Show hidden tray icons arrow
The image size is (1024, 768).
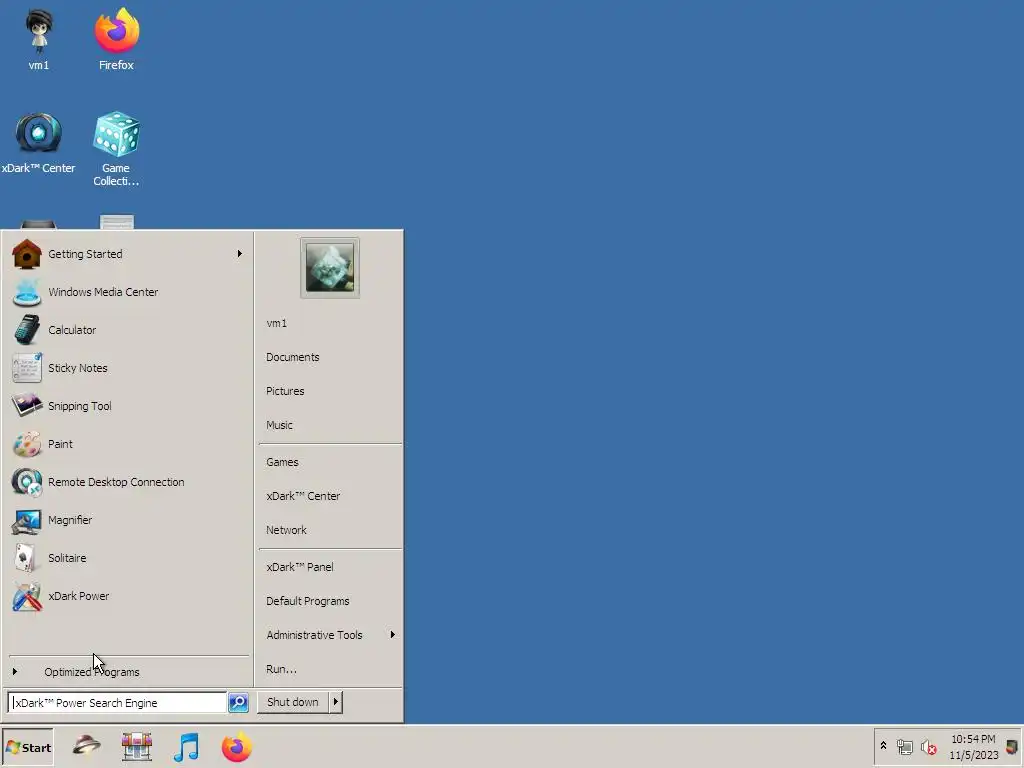click(x=884, y=746)
